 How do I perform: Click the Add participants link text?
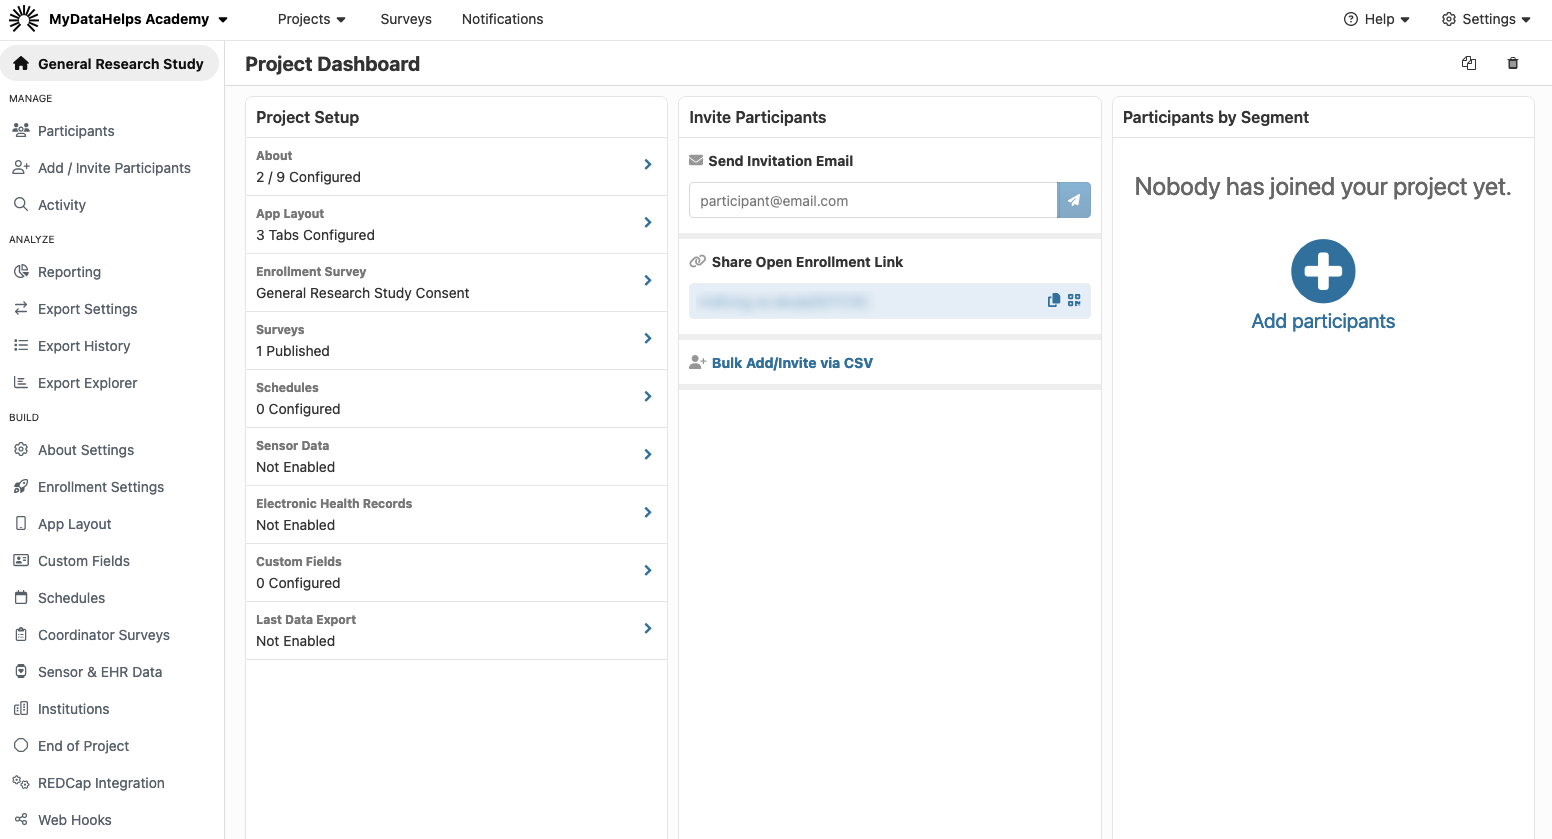1322,321
